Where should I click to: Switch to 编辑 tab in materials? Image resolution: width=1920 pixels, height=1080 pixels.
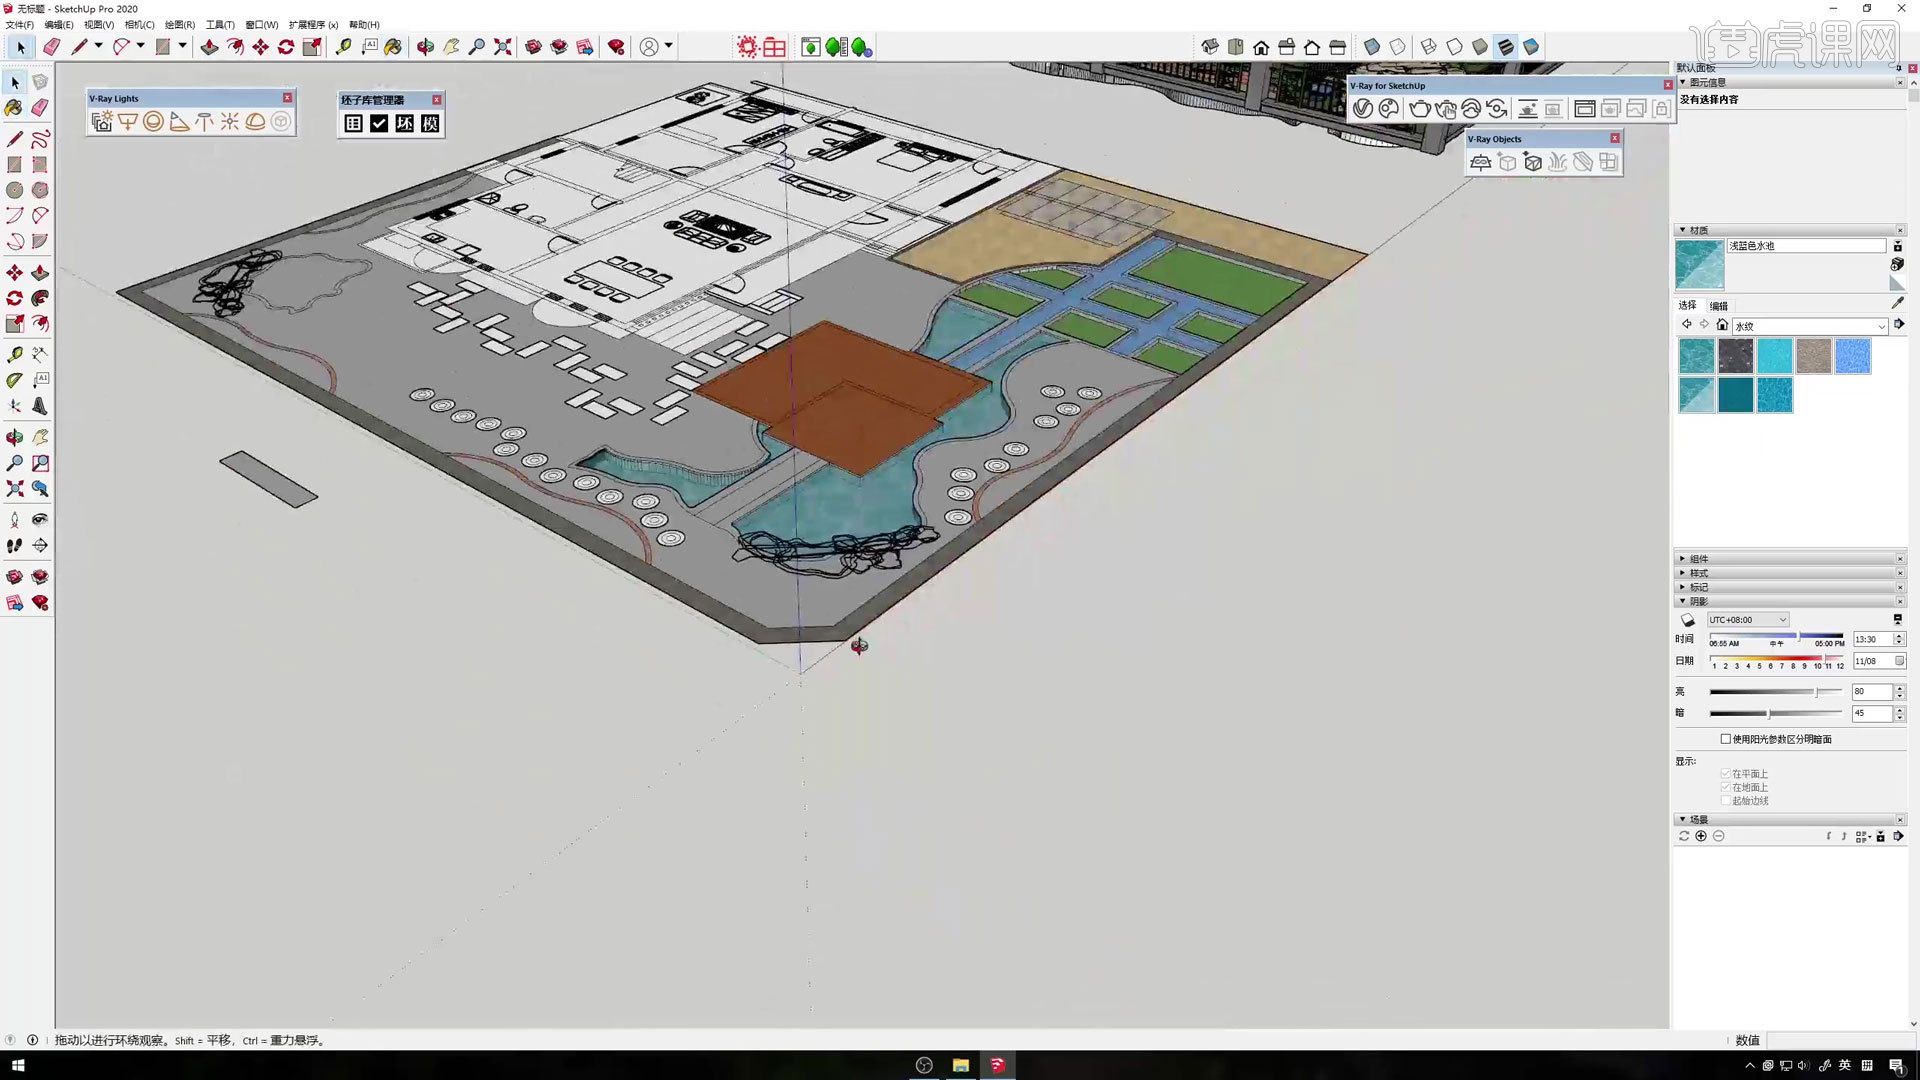1718,306
